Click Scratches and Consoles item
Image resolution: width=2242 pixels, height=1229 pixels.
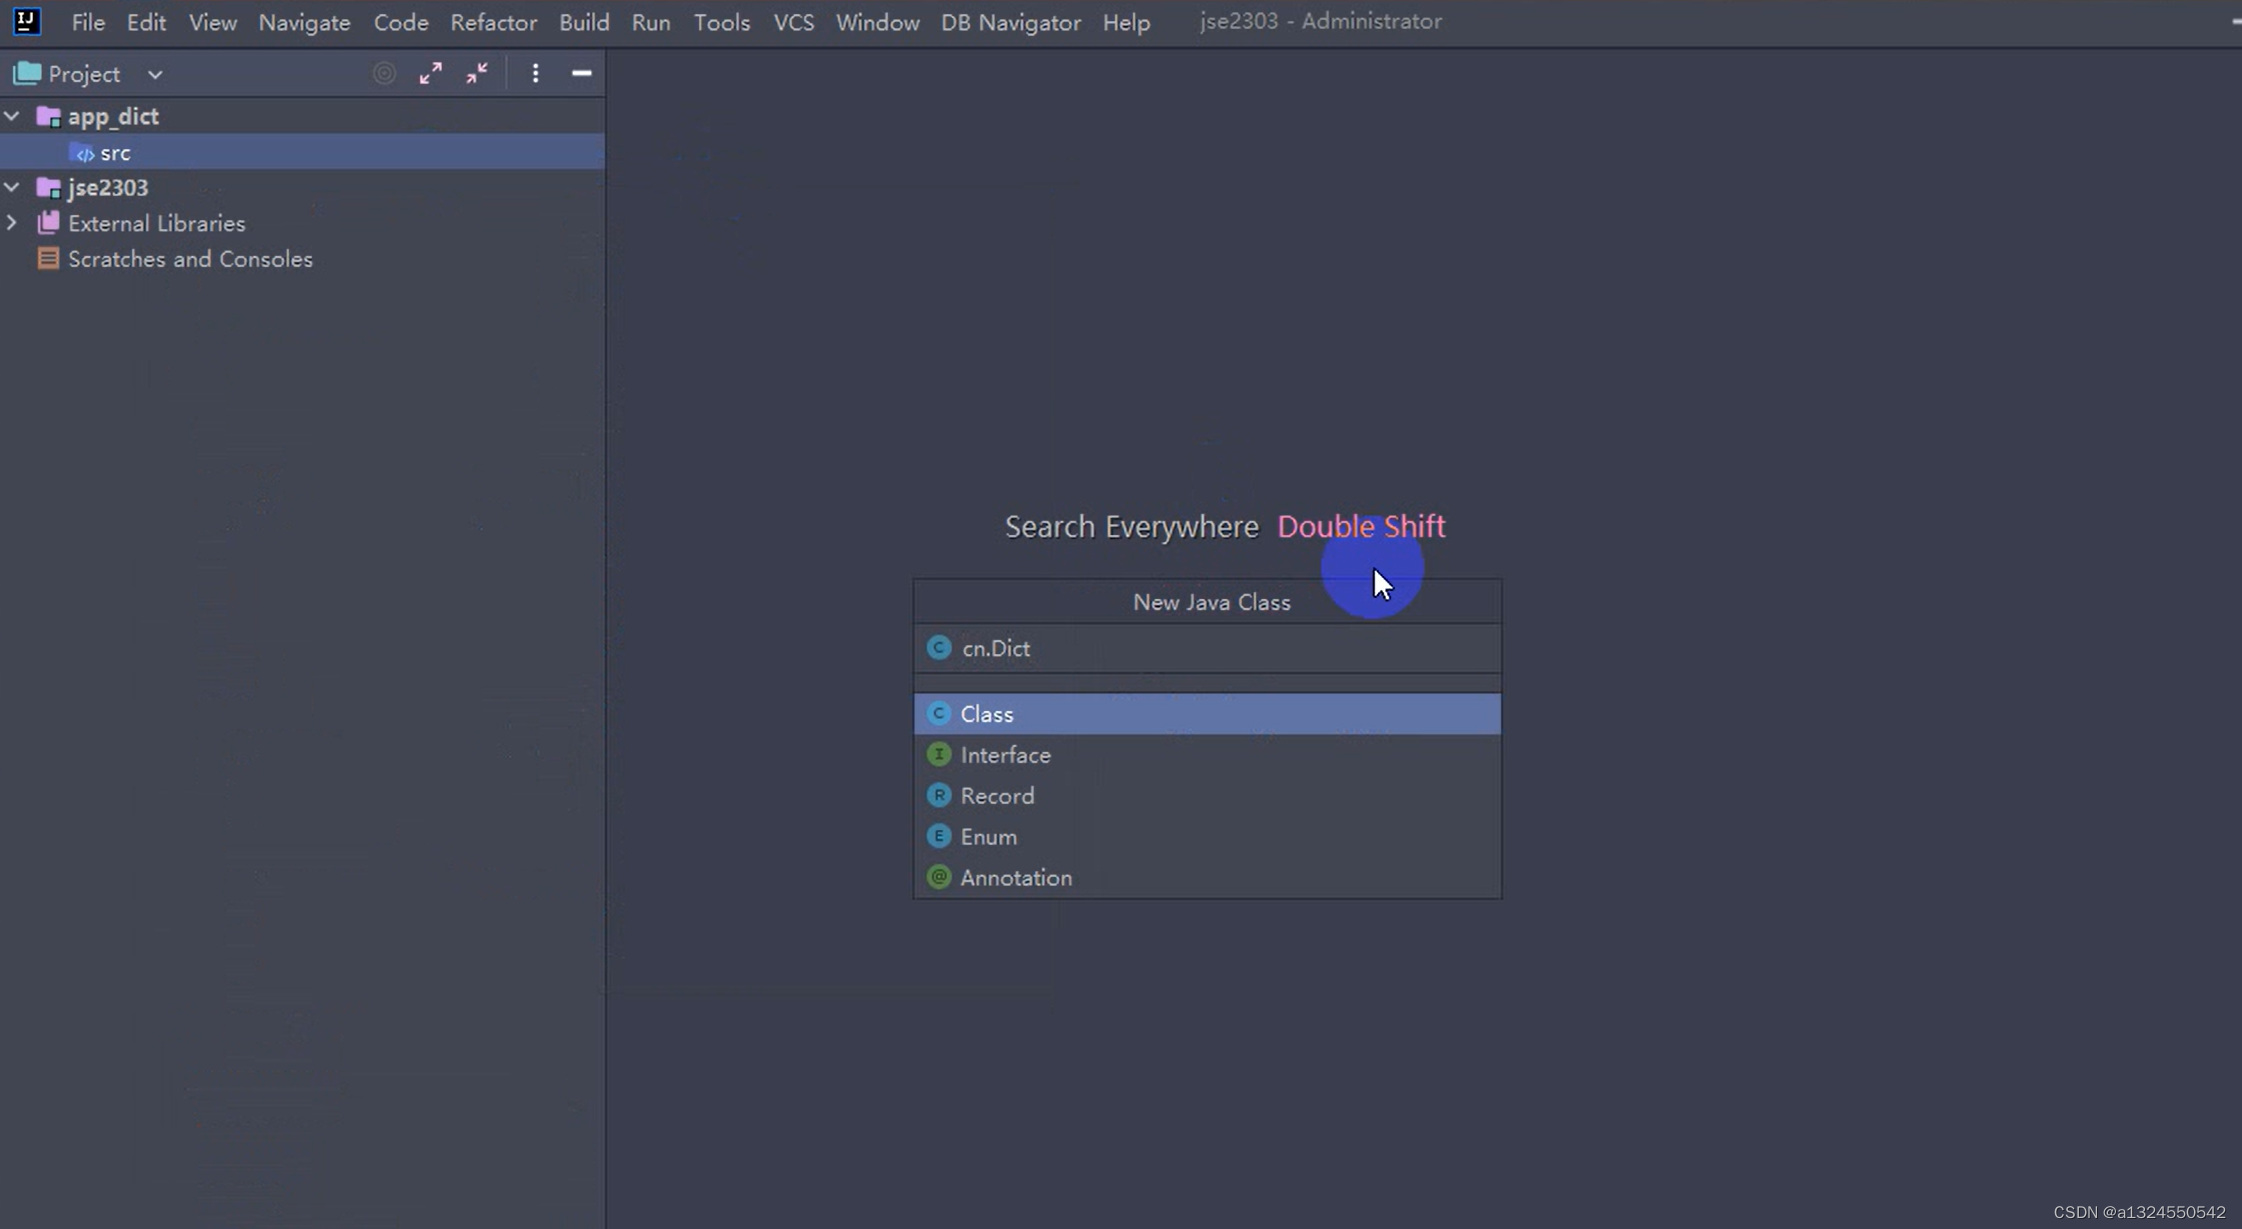pos(189,259)
